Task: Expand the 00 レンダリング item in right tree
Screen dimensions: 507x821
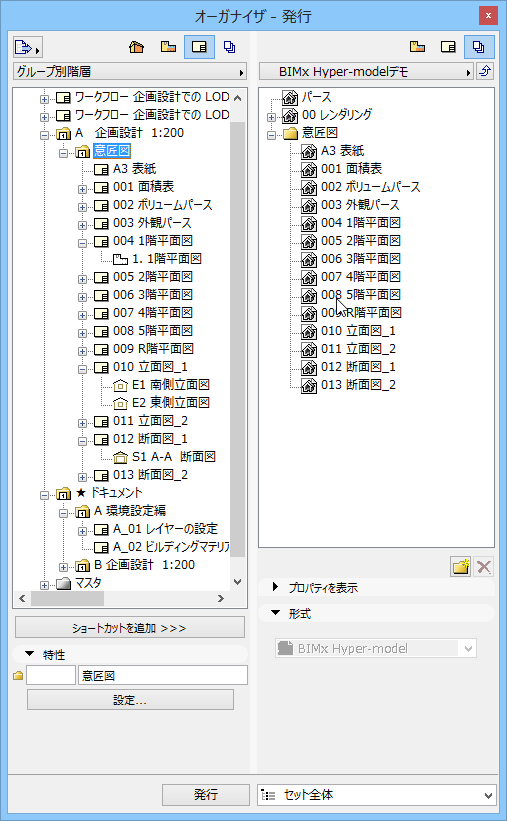Action: point(271,117)
